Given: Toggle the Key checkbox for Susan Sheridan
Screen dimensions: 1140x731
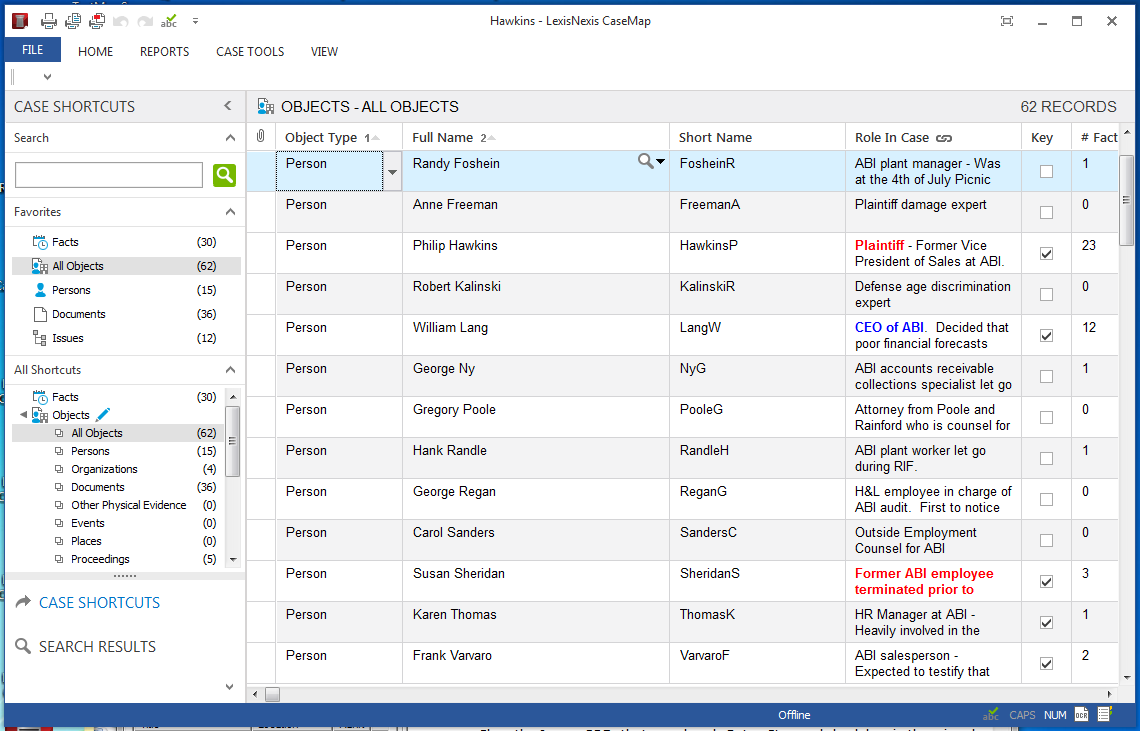Looking at the screenshot, I should coord(1046,582).
